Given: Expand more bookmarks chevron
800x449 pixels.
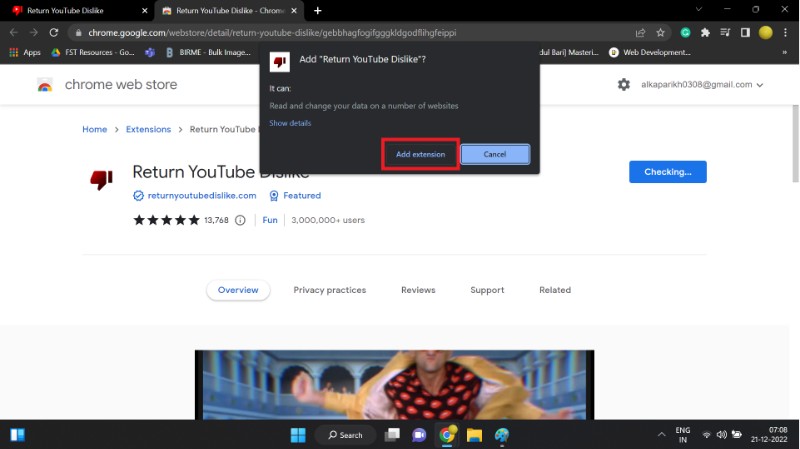Looking at the screenshot, I should pyautogui.click(x=785, y=52).
